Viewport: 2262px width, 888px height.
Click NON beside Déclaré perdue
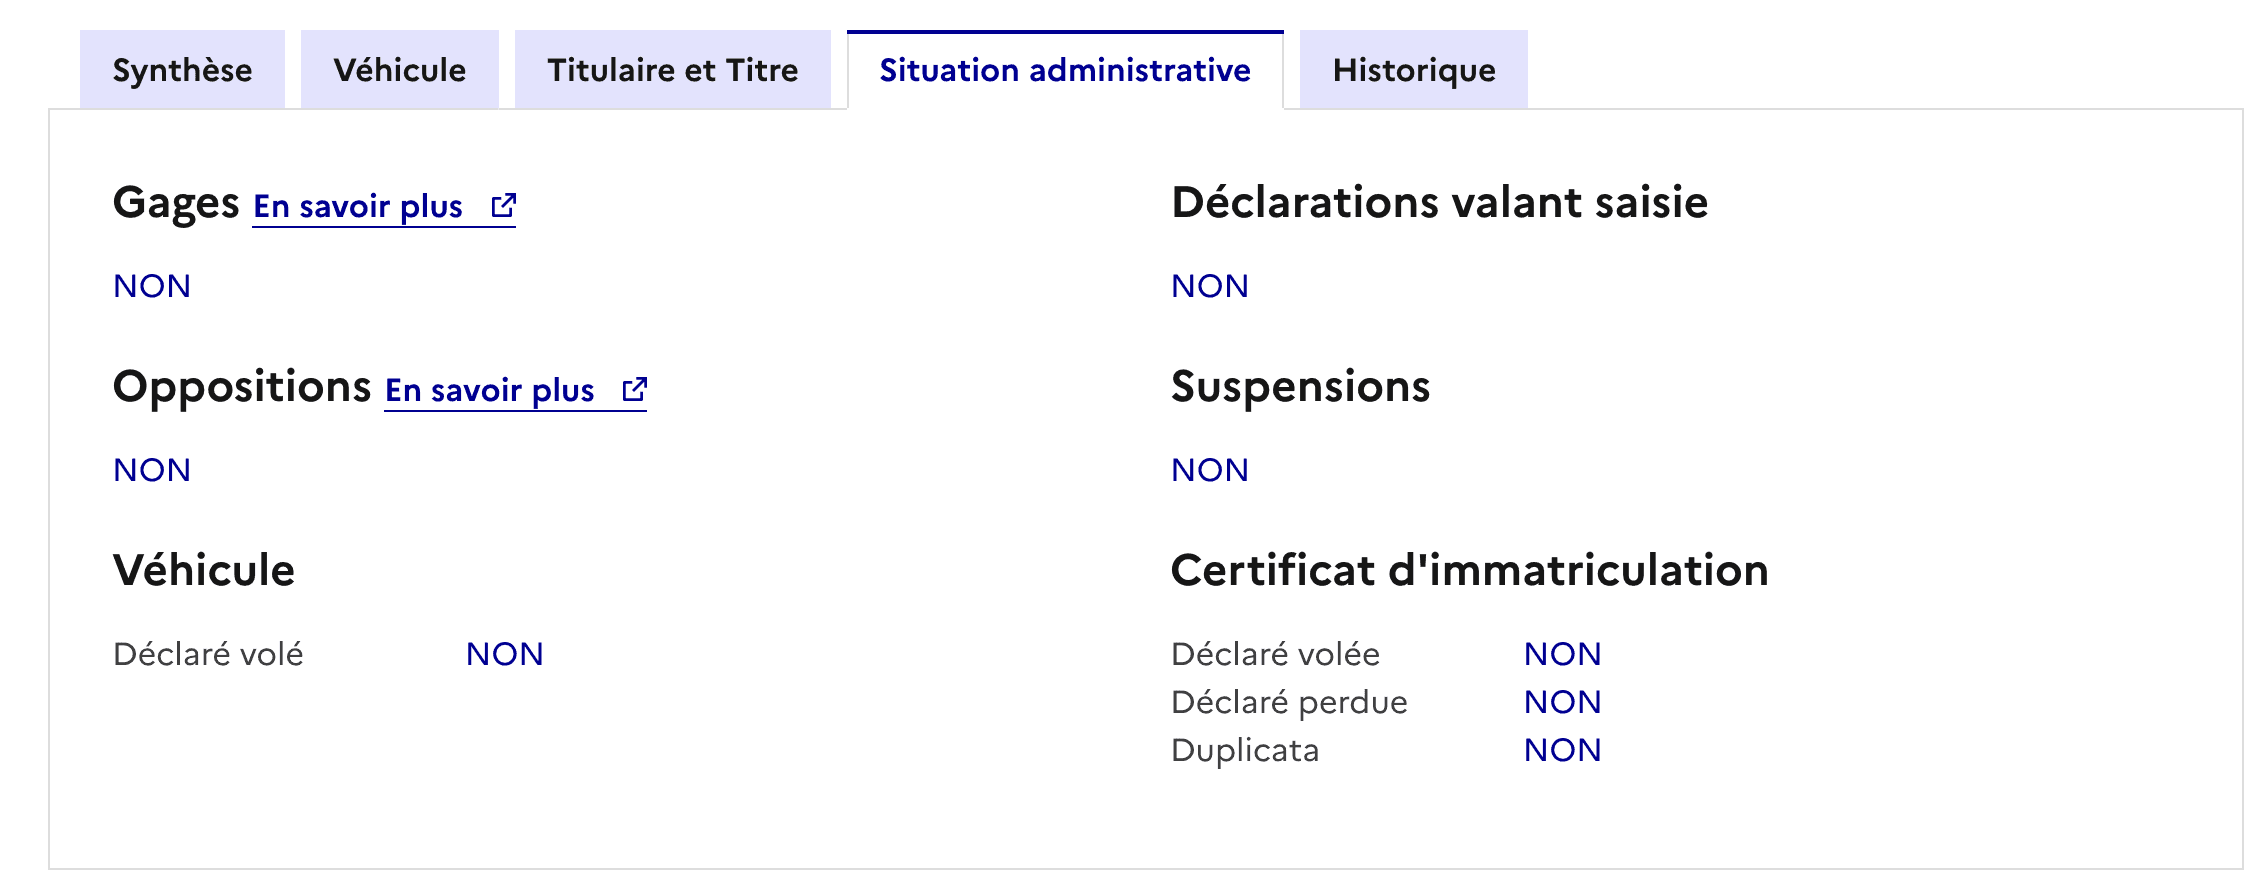pos(1561,701)
